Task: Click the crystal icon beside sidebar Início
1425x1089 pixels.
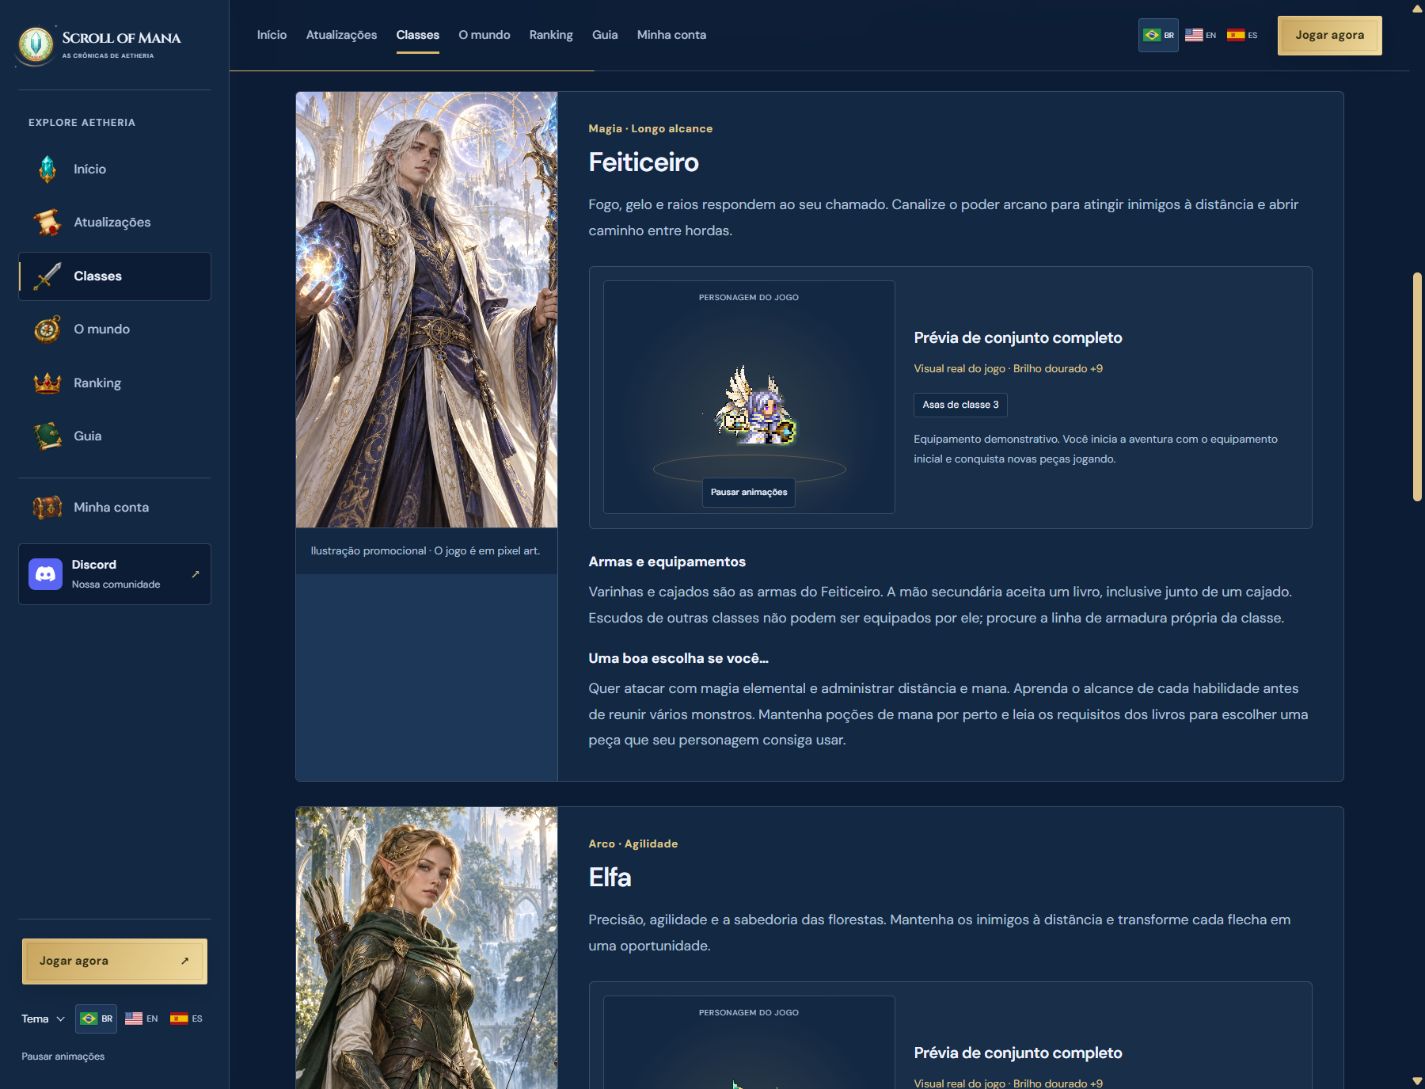Action: (x=47, y=169)
